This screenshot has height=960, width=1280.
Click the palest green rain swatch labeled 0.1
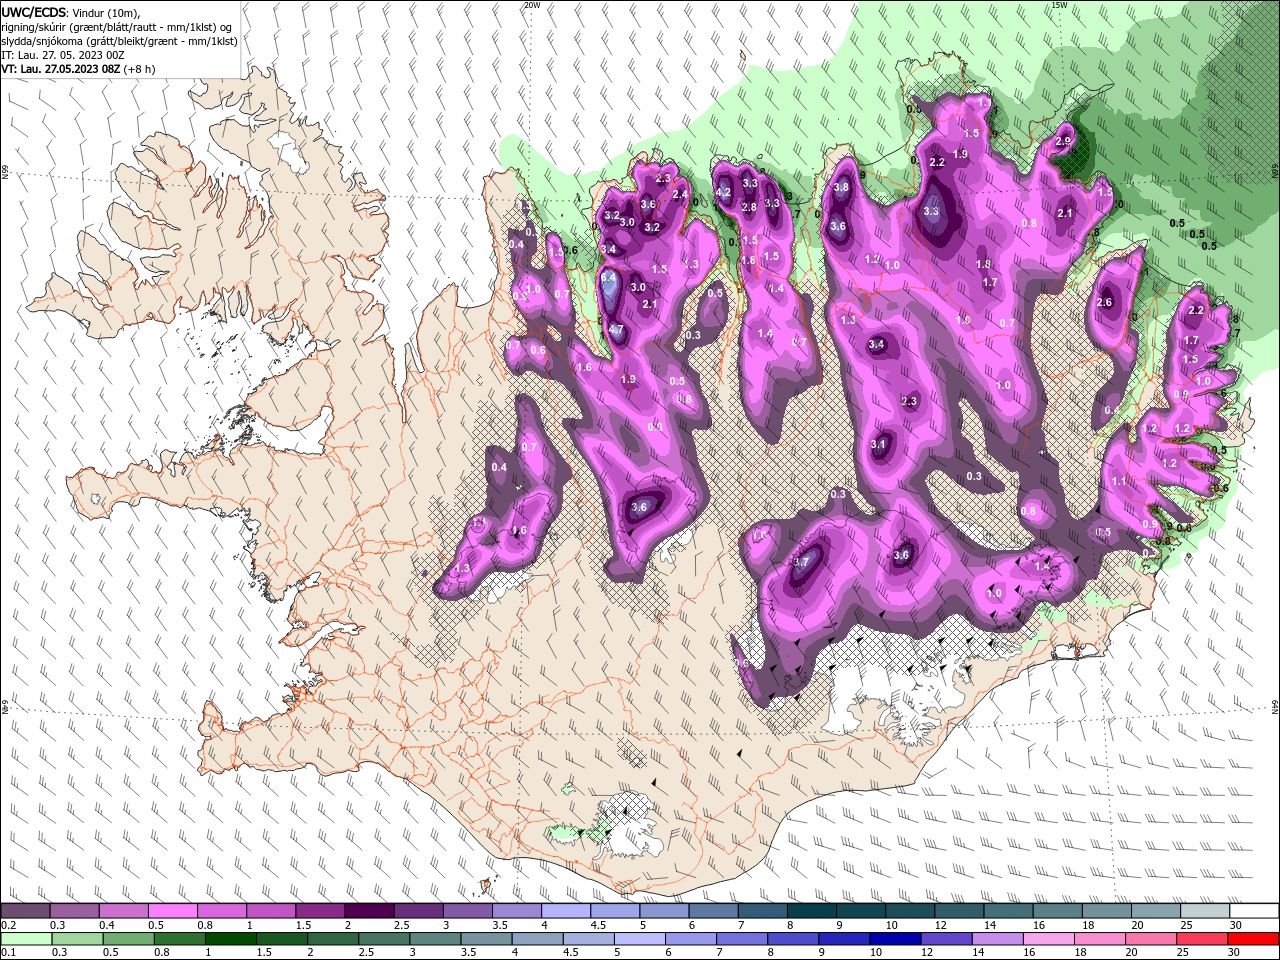tap(25, 939)
